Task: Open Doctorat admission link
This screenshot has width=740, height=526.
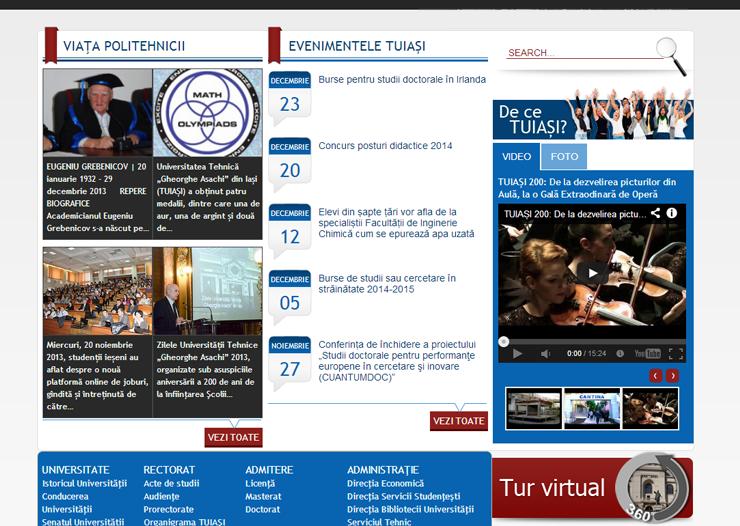Action: coord(262,509)
